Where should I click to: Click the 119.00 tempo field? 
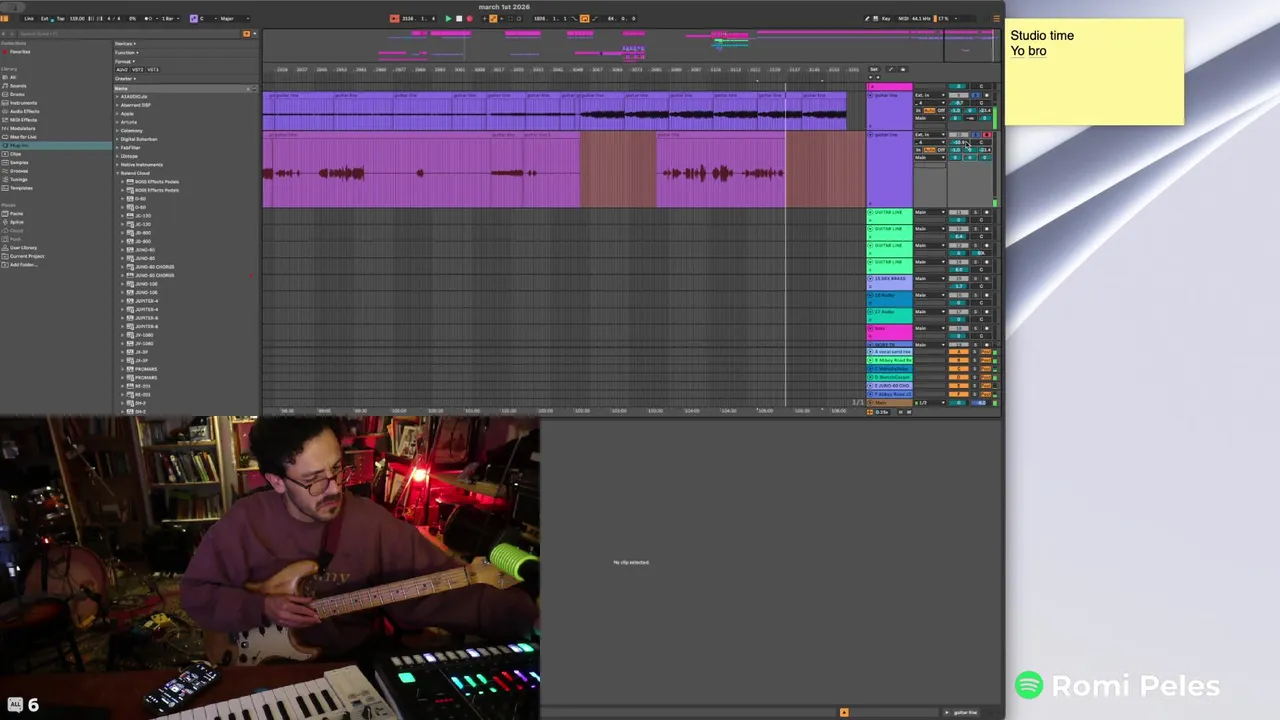[x=77, y=19]
